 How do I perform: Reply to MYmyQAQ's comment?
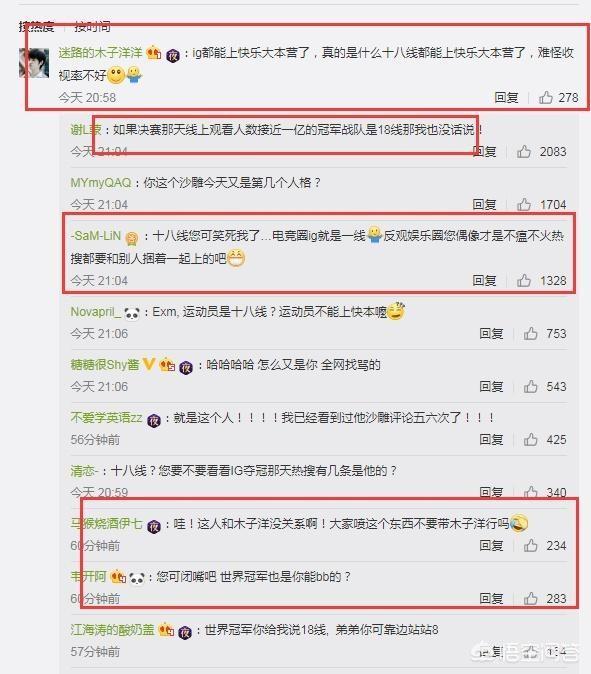(x=484, y=204)
